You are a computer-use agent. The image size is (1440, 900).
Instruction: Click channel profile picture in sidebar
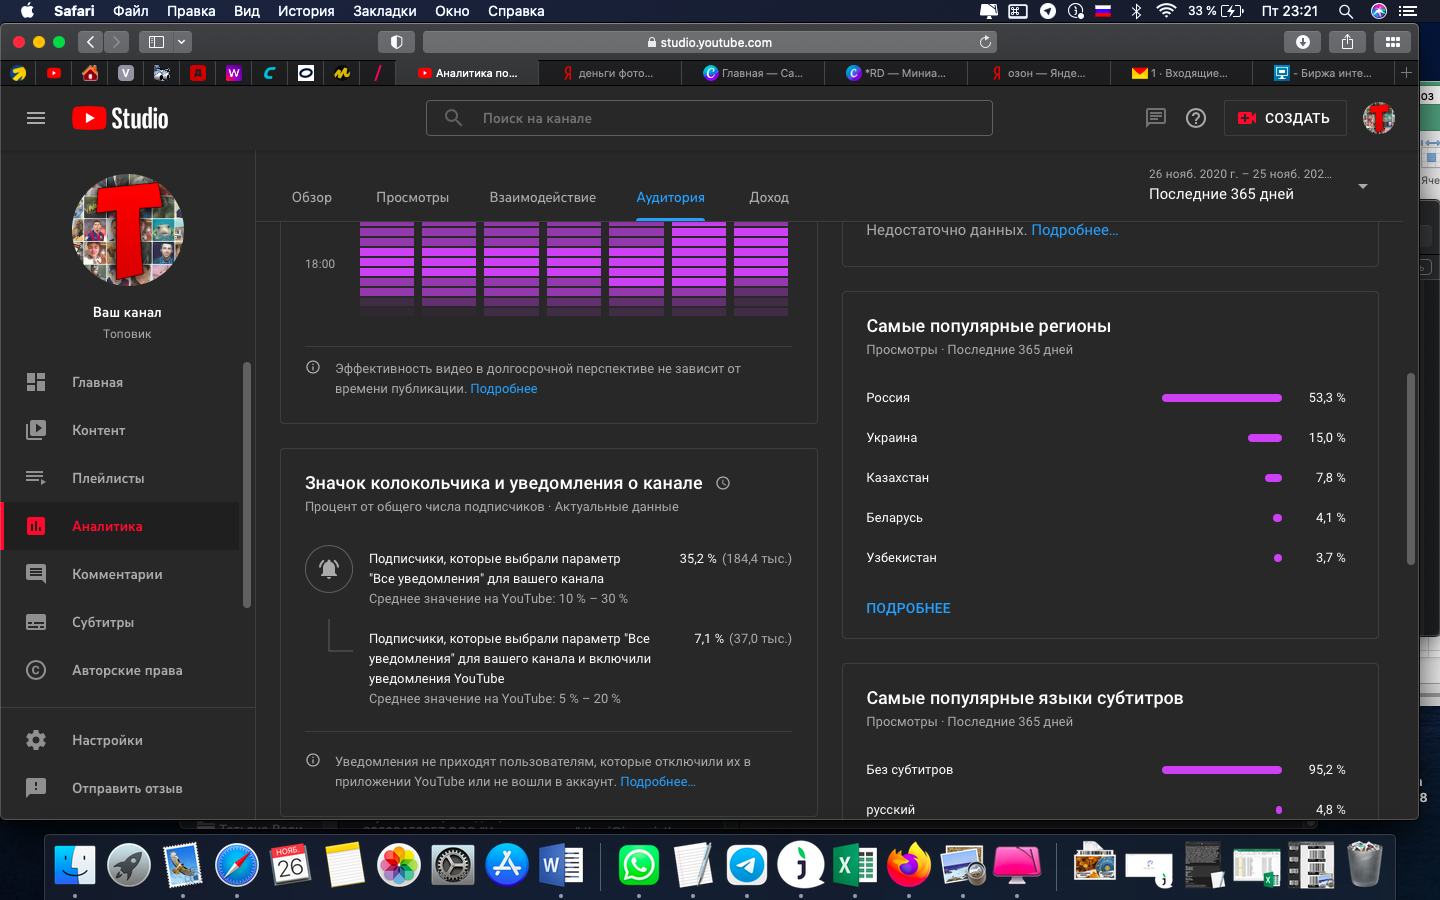coord(128,230)
